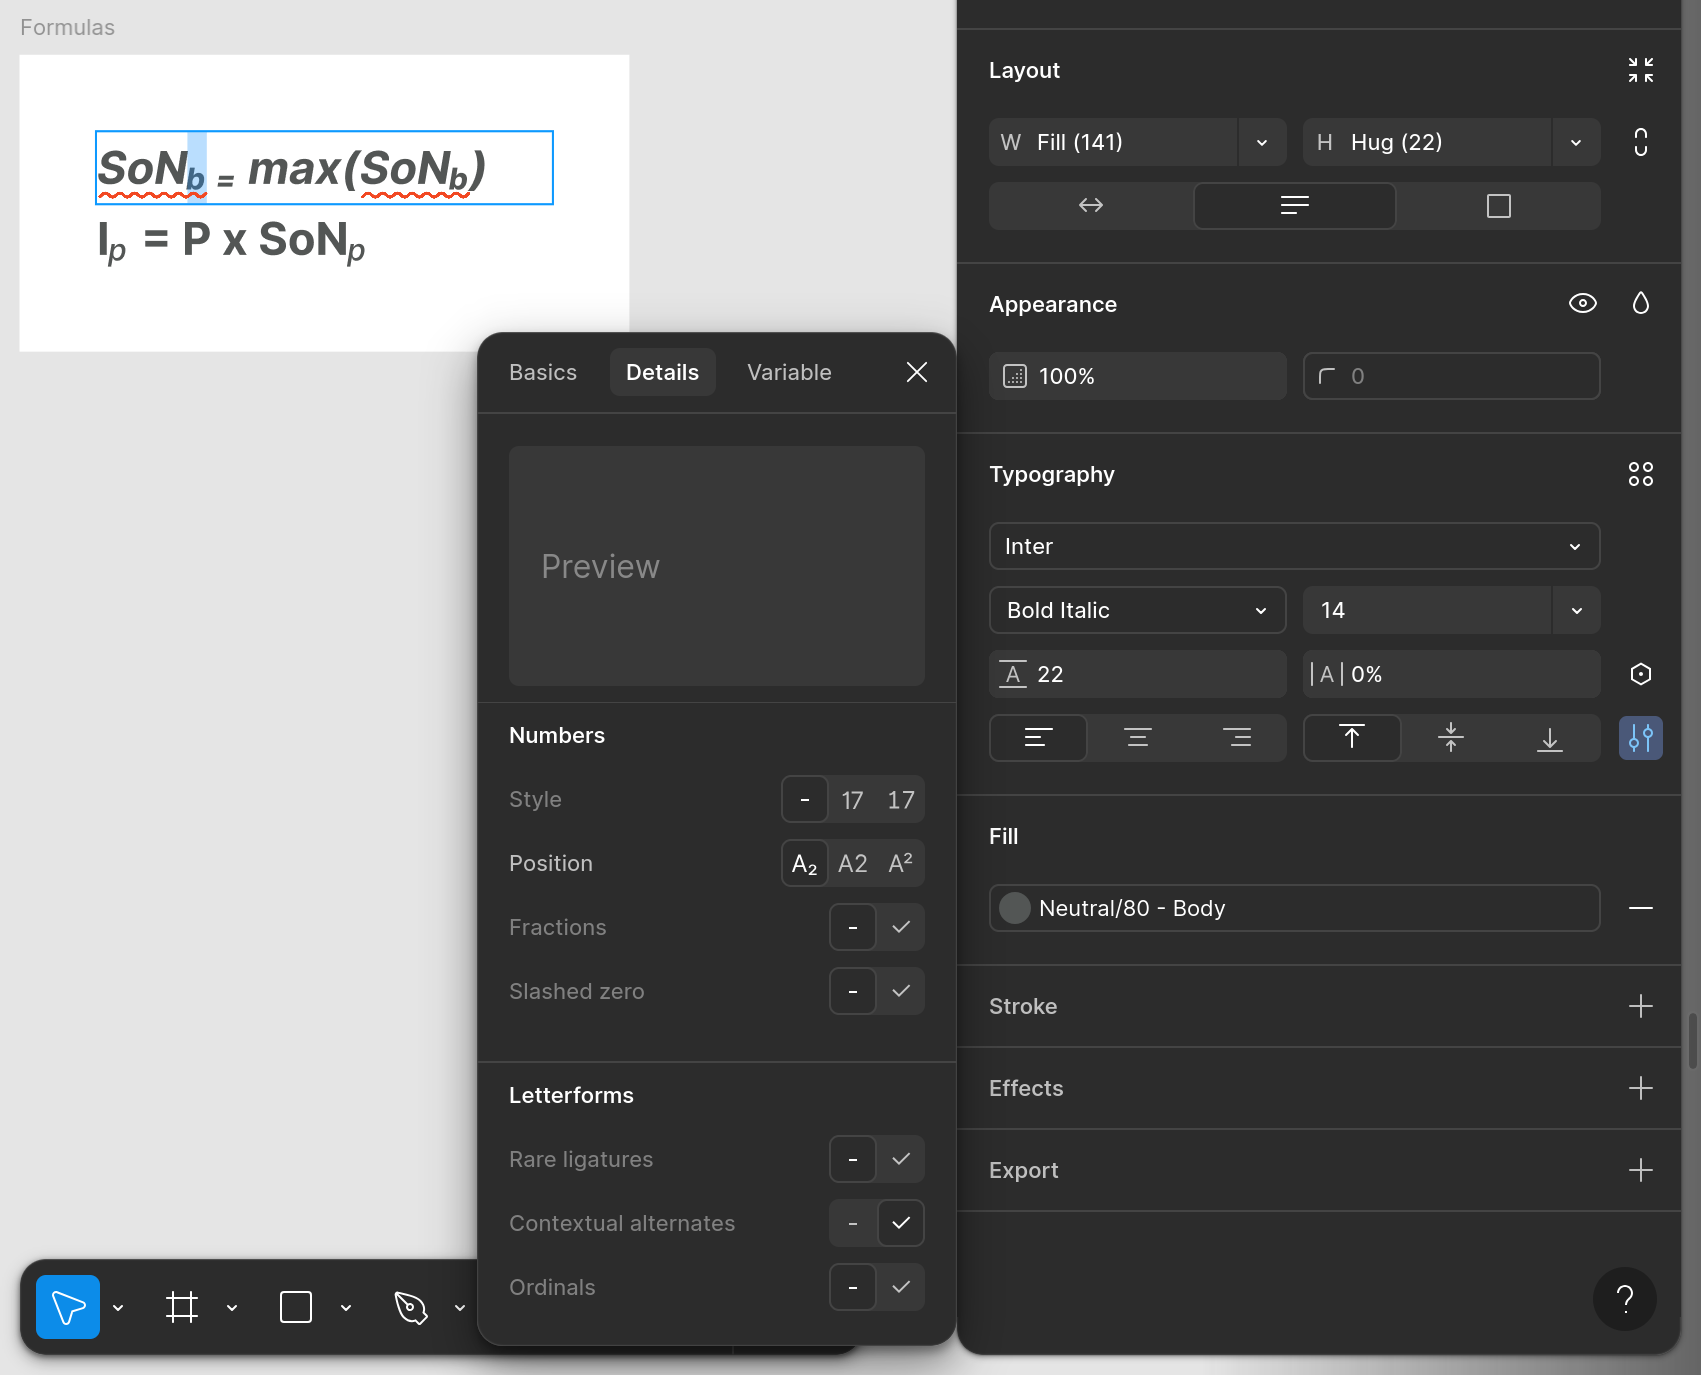Image resolution: width=1701 pixels, height=1375 pixels.
Task: Disable Fractions dash option
Action: [852, 928]
